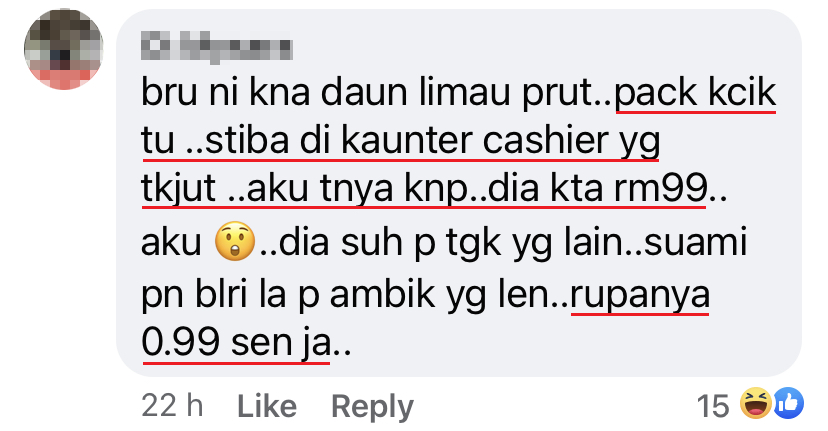Viewport: 828px width, 431px height.
Task: Reply to this comment
Action: pyautogui.click(x=372, y=407)
